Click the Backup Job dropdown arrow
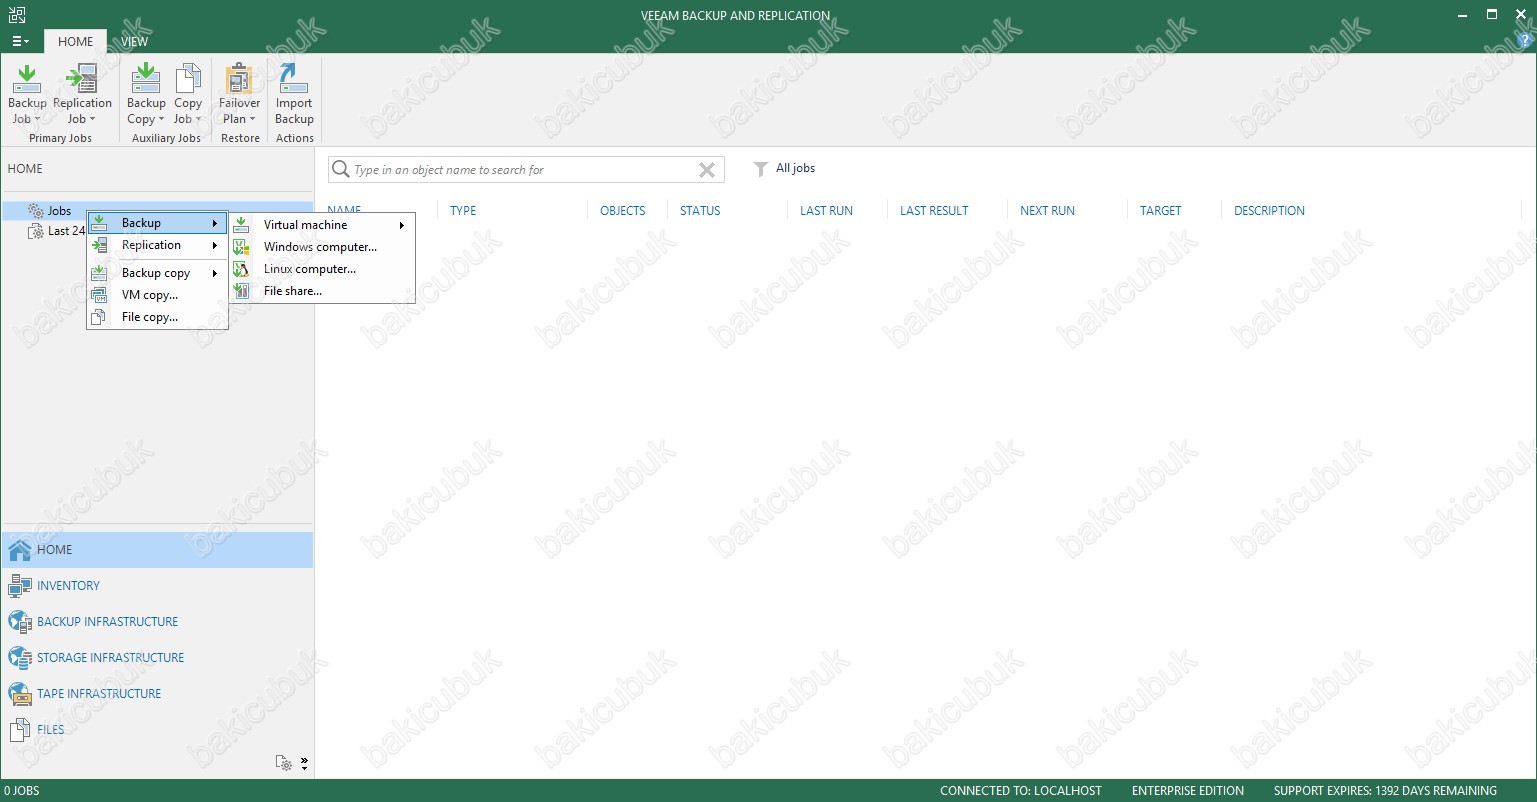Screen dimensions: 1537x802 38,119
